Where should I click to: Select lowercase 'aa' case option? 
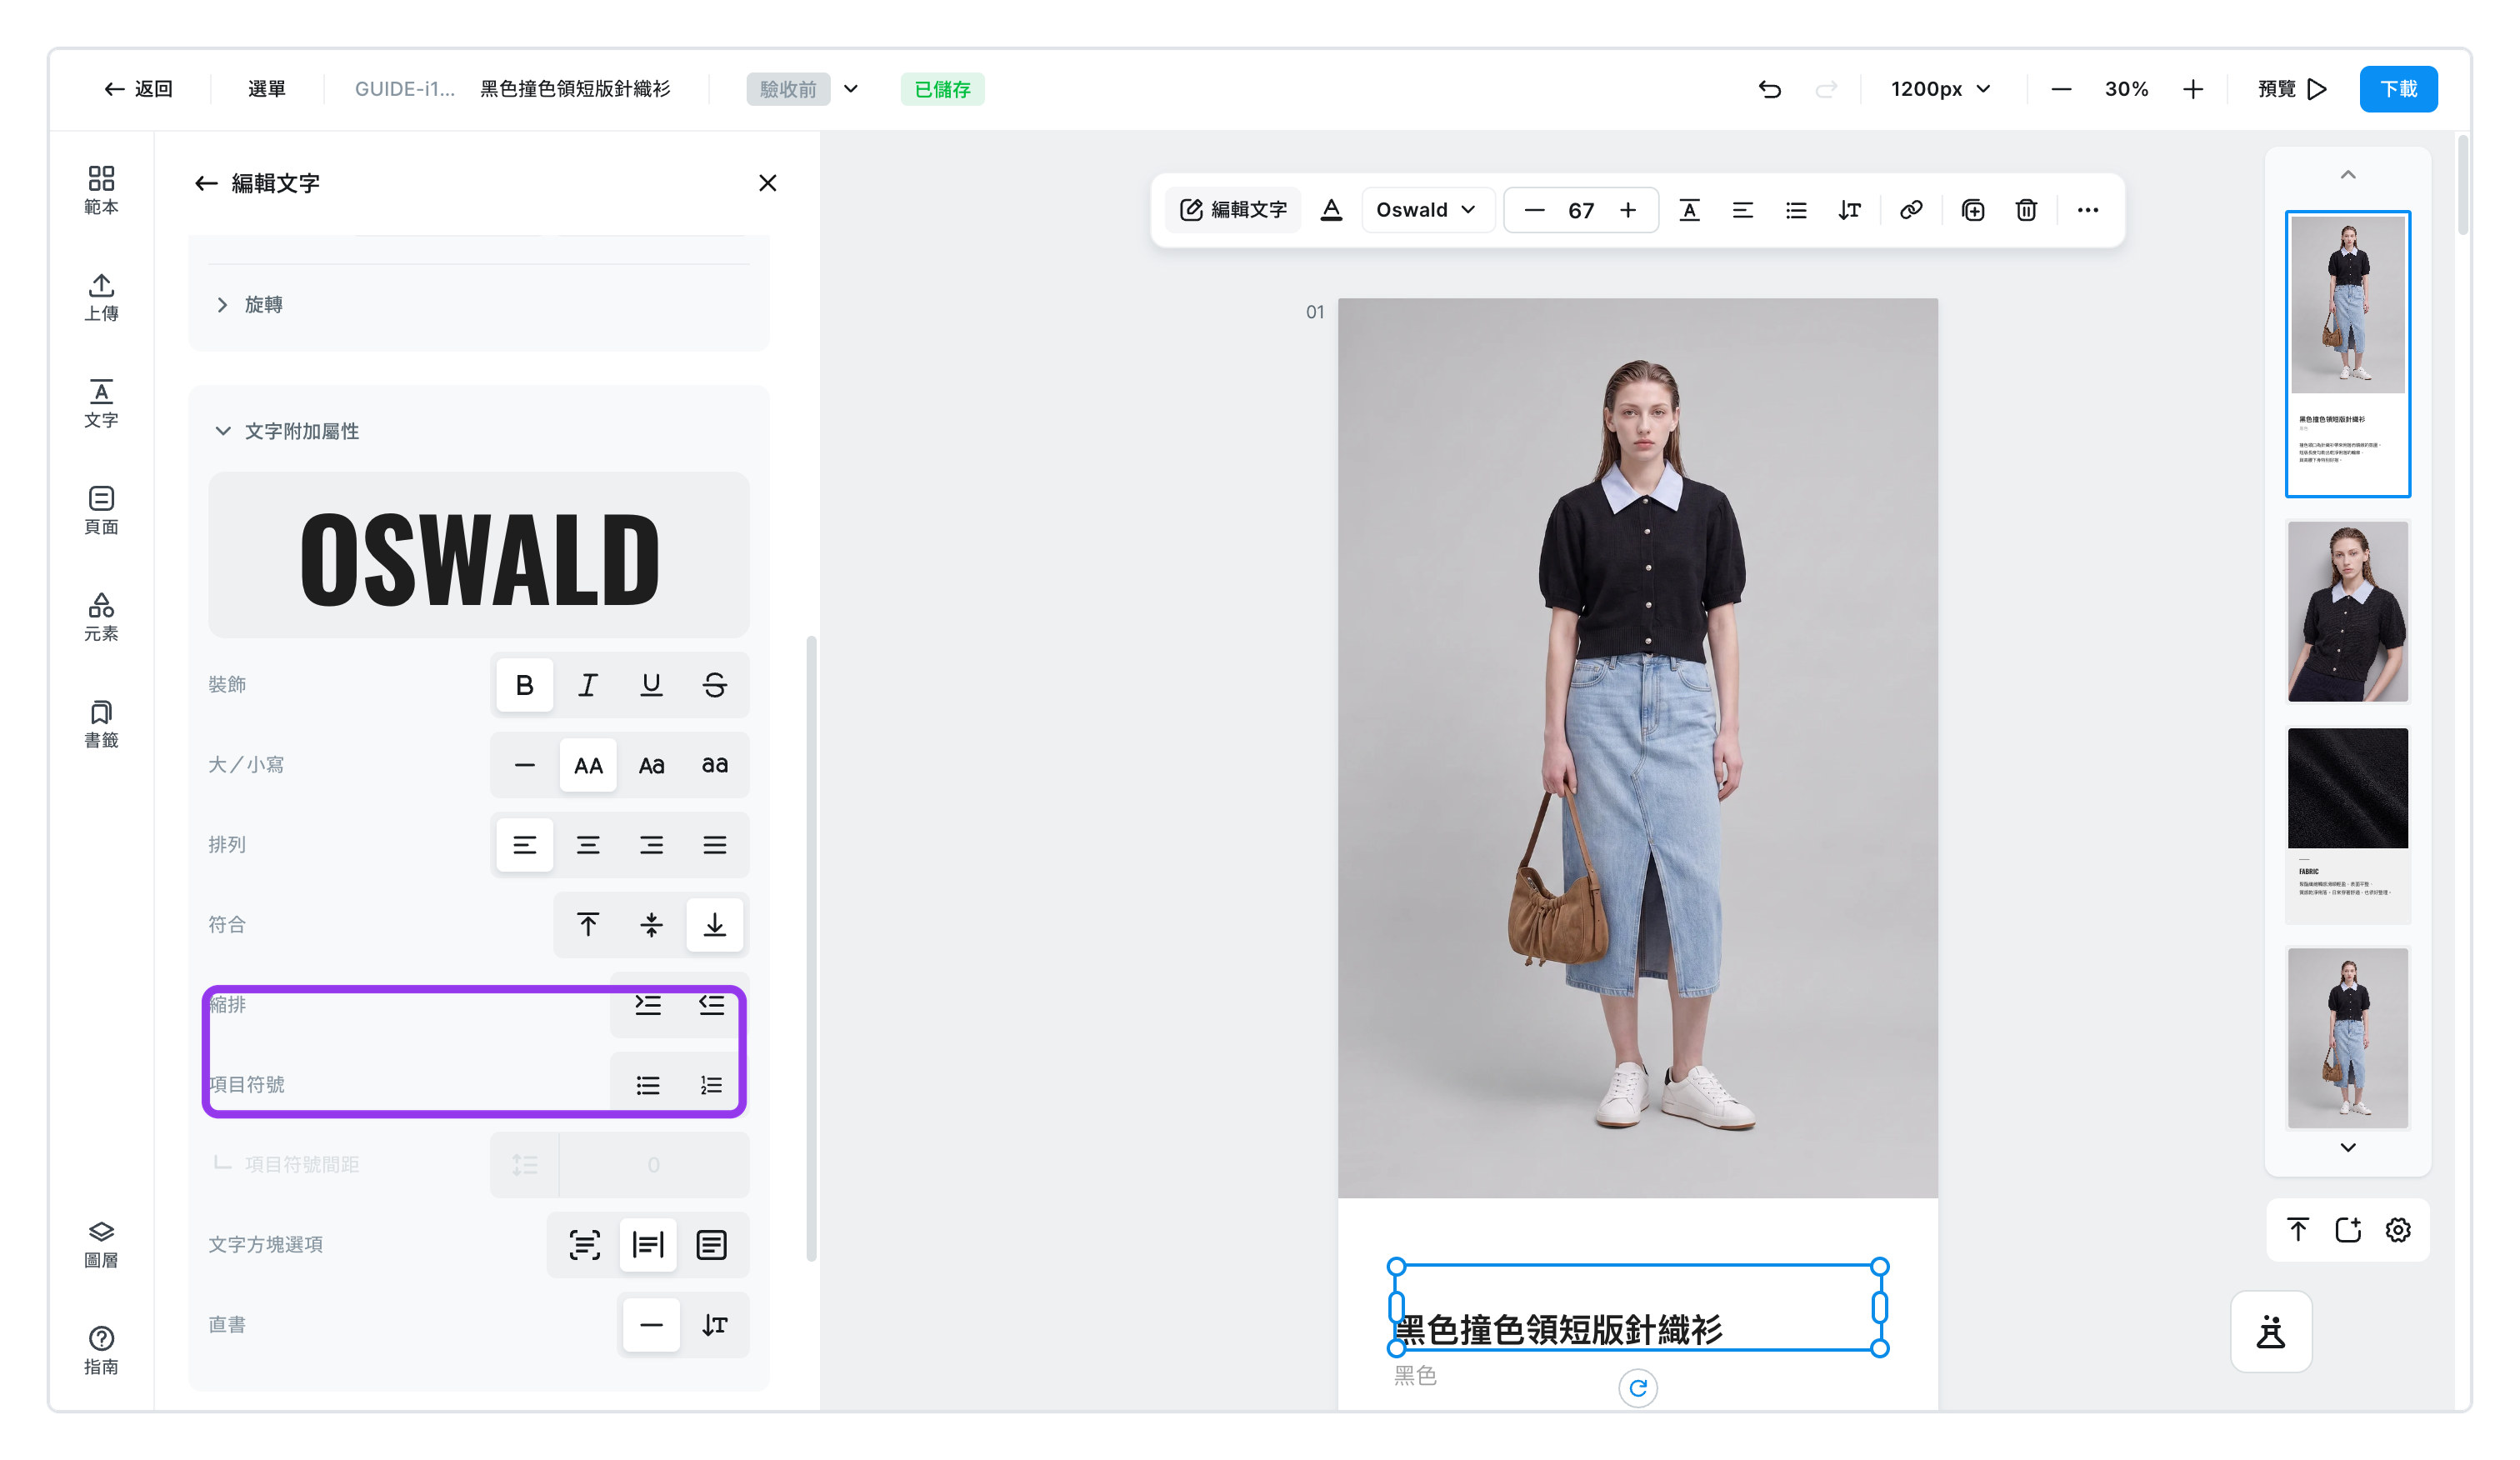[715, 765]
